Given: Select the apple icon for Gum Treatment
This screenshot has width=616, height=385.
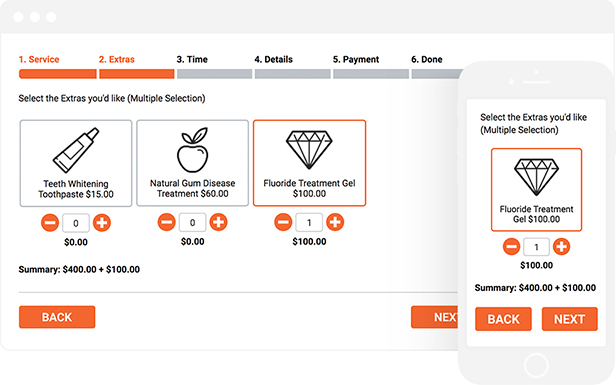Looking at the screenshot, I should click(x=192, y=150).
